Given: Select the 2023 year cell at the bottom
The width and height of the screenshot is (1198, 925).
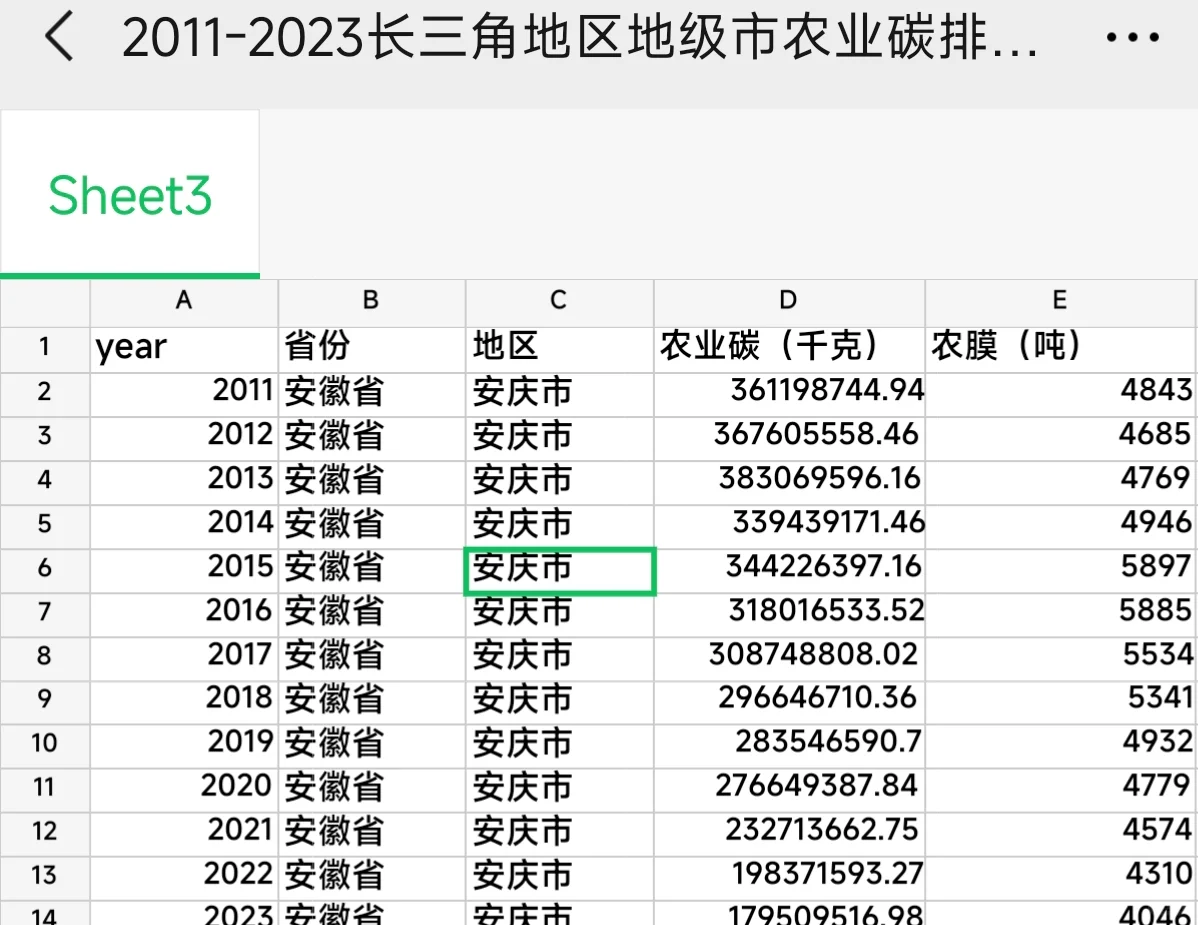Looking at the screenshot, I should point(183,912).
